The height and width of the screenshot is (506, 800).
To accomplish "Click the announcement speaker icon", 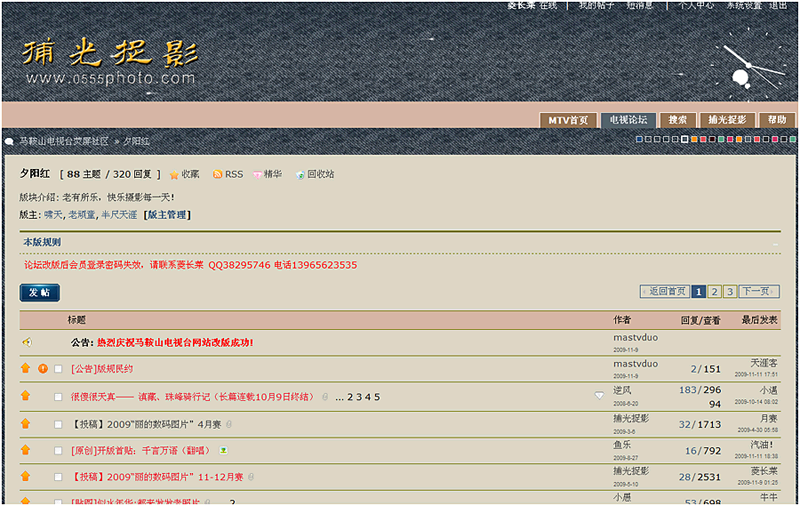I will pyautogui.click(x=27, y=342).
